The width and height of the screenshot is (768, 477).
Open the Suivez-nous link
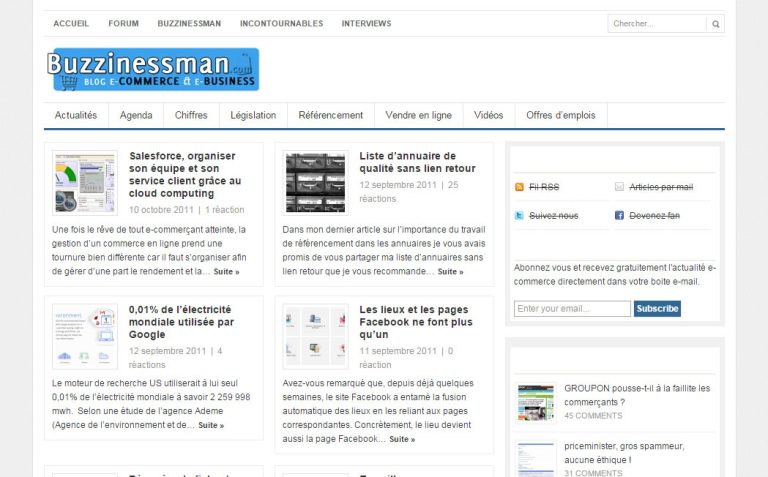pyautogui.click(x=553, y=215)
